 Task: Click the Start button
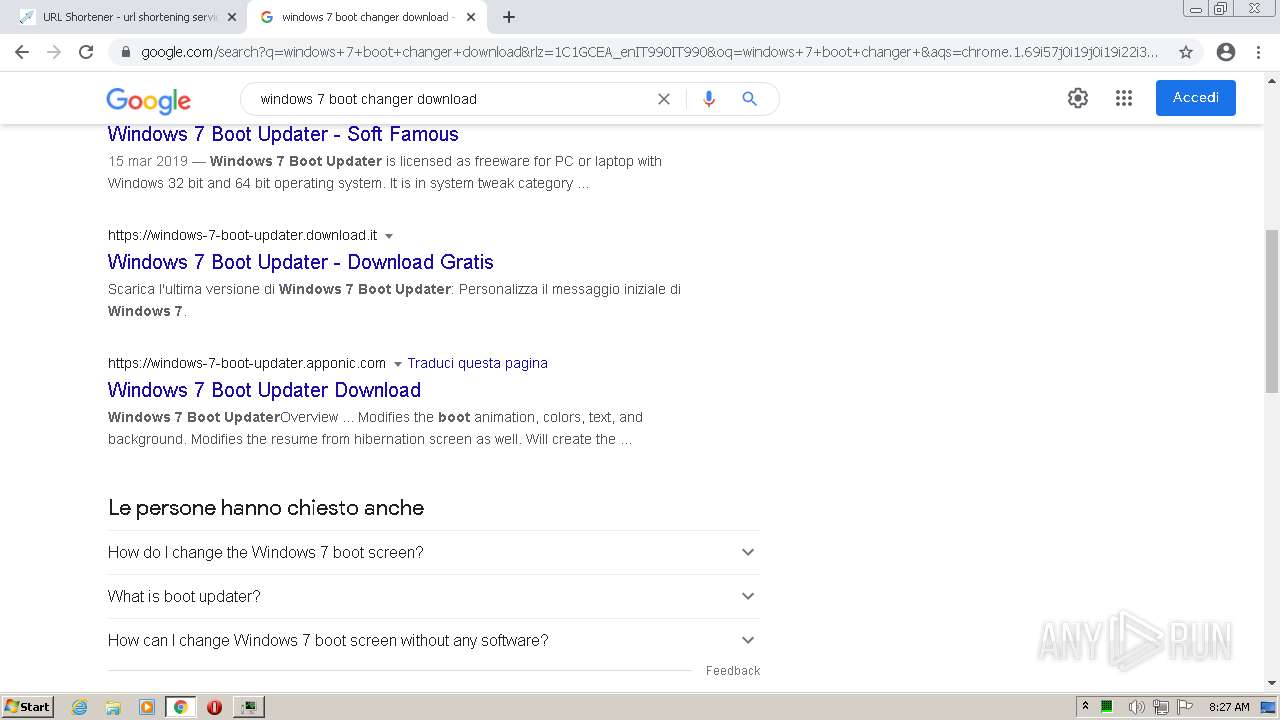click(x=27, y=707)
